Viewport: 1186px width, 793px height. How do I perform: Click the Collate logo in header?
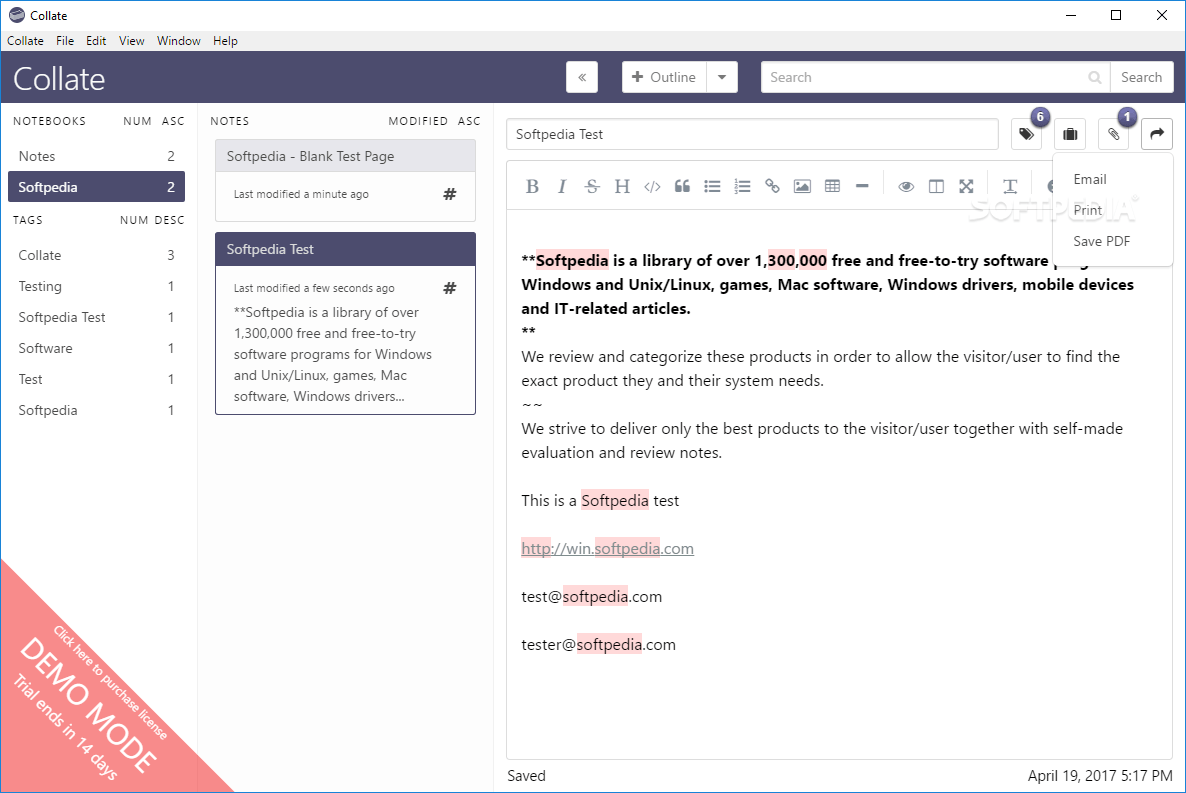pyautogui.click(x=59, y=79)
